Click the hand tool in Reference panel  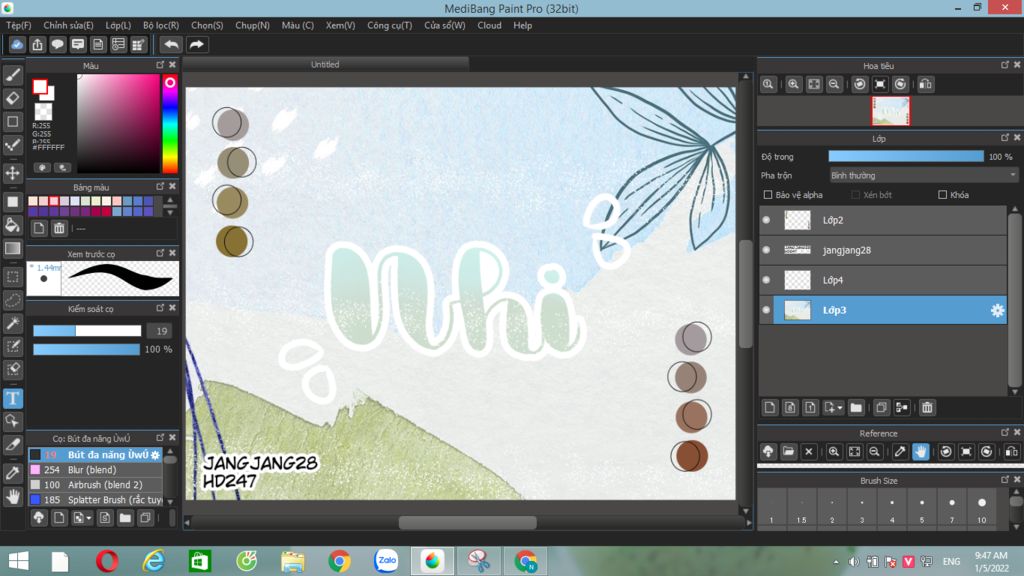pos(920,451)
